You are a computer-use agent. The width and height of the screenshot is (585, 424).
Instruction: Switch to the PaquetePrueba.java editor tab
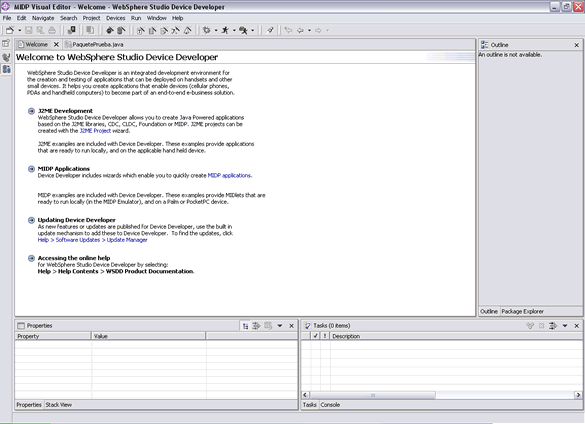coord(94,44)
